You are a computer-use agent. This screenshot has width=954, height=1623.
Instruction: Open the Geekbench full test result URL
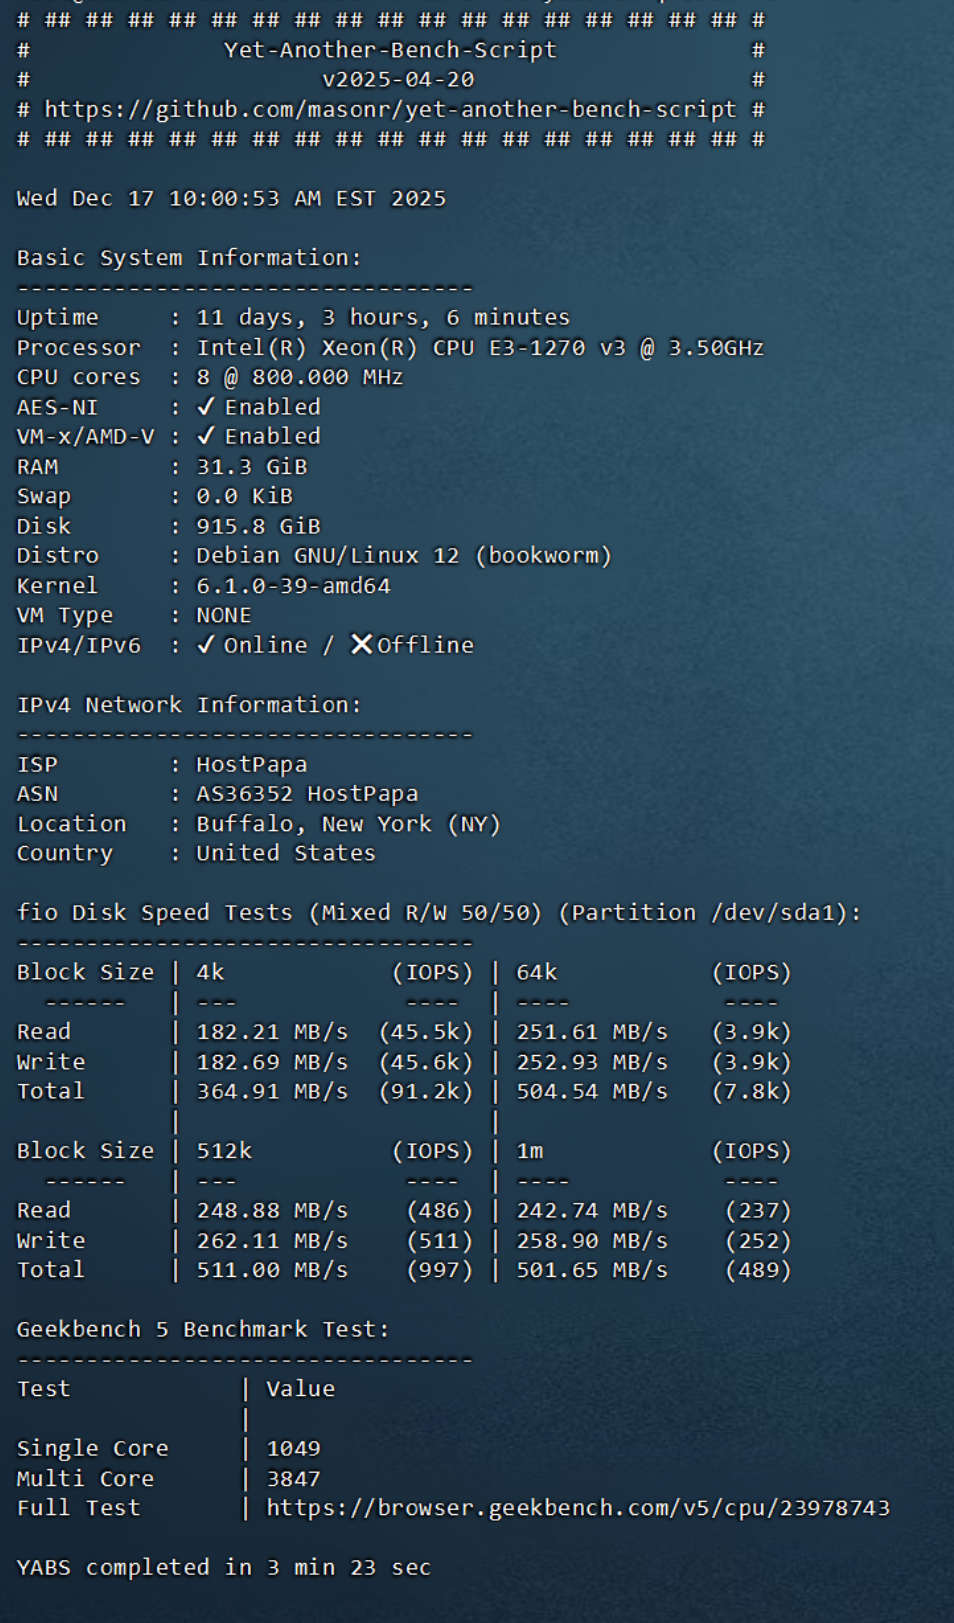pyautogui.click(x=577, y=1508)
